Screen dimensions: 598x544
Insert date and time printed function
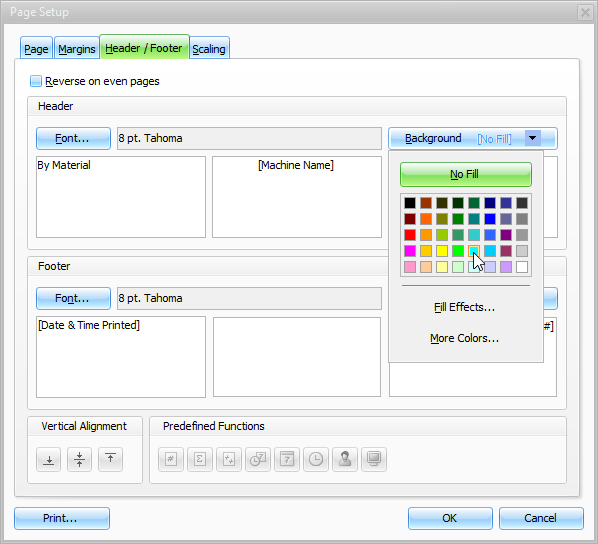258,459
